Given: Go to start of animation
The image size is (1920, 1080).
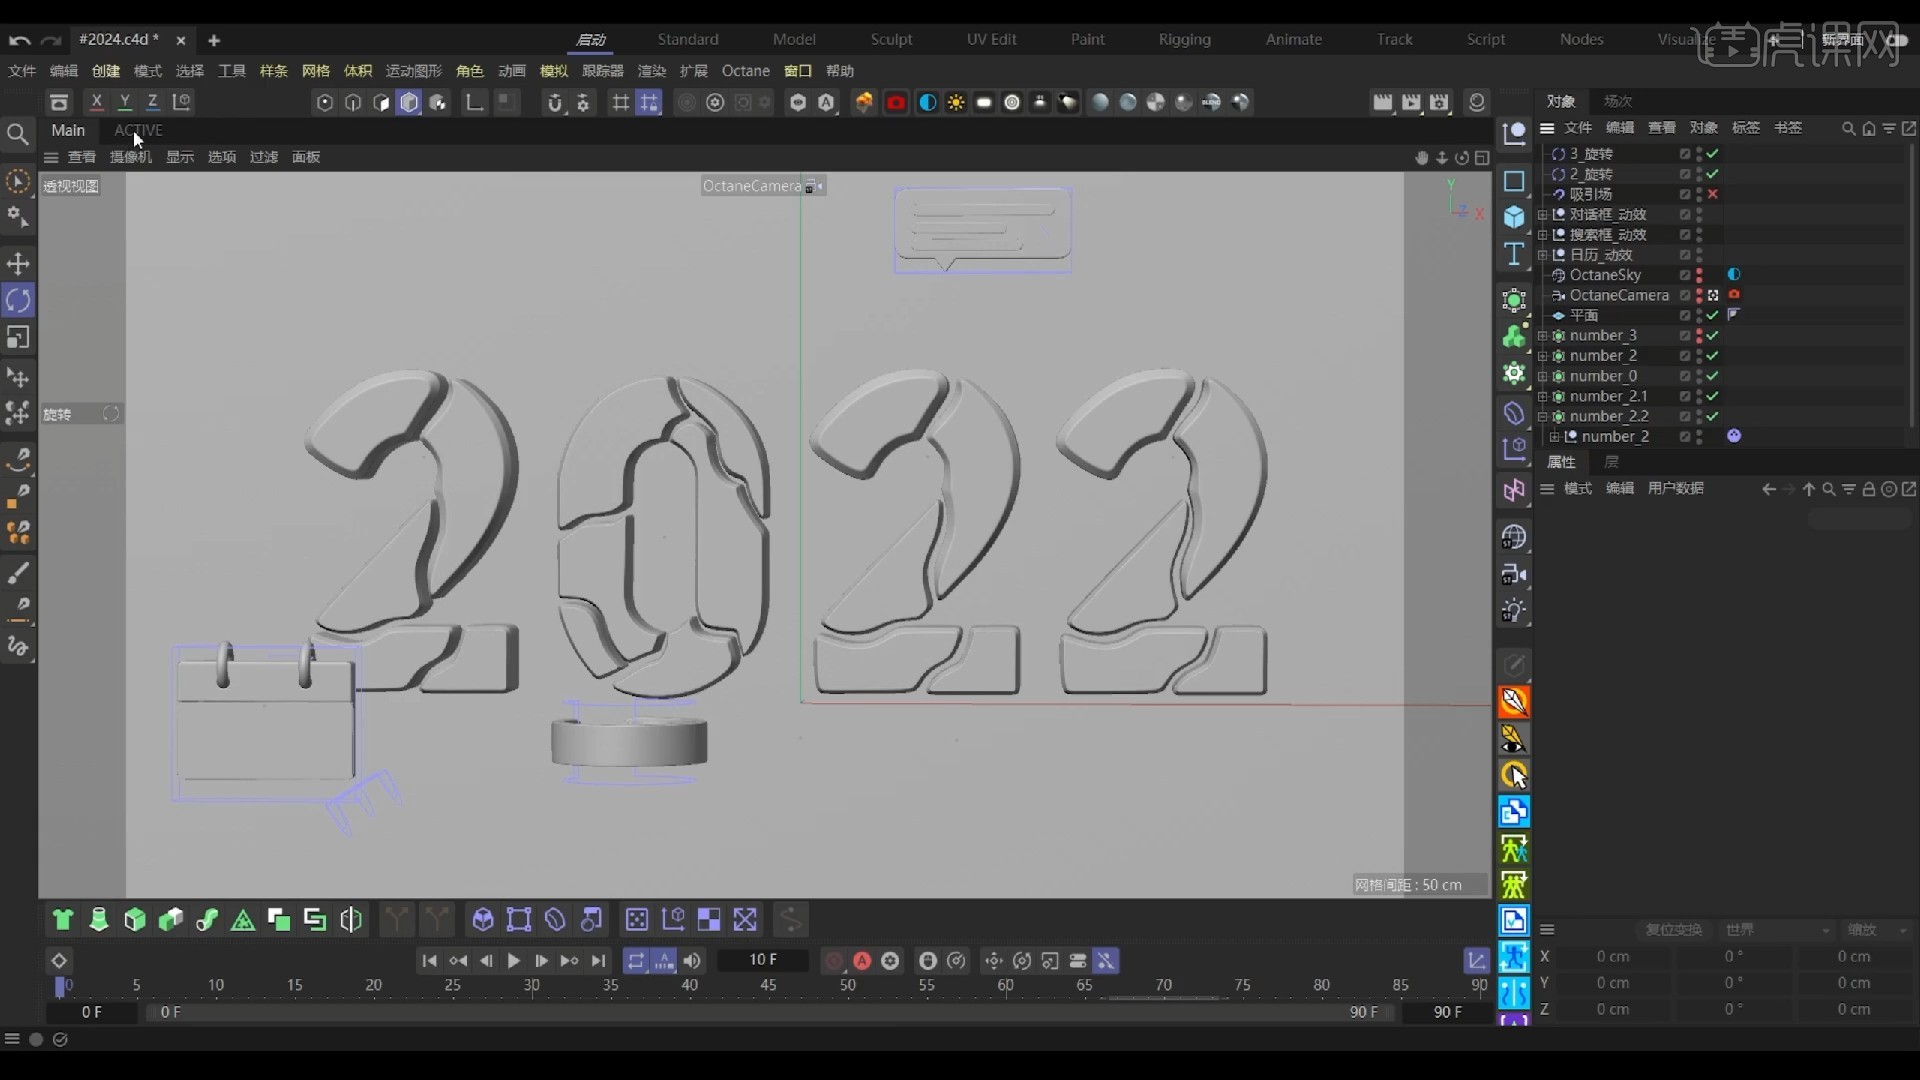Looking at the screenshot, I should (x=429, y=961).
